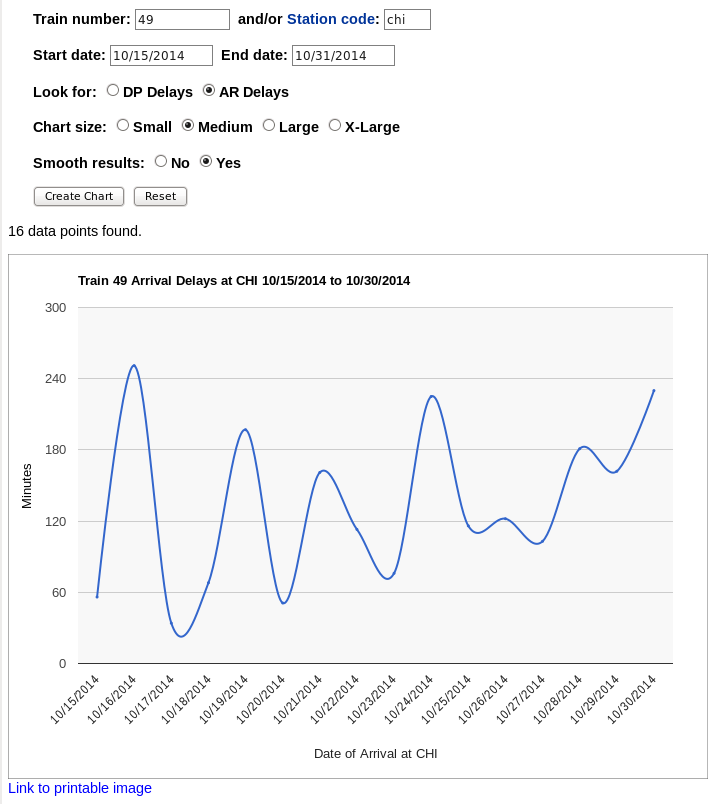Click the 120 y-axis value
The height and width of the screenshot is (804, 722).
55,521
